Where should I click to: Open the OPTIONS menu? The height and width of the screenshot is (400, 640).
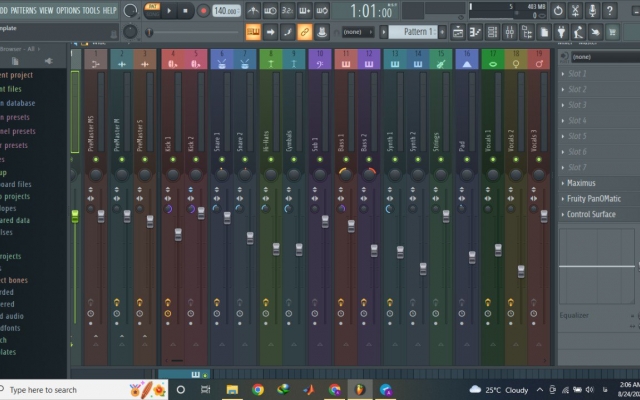68,10
